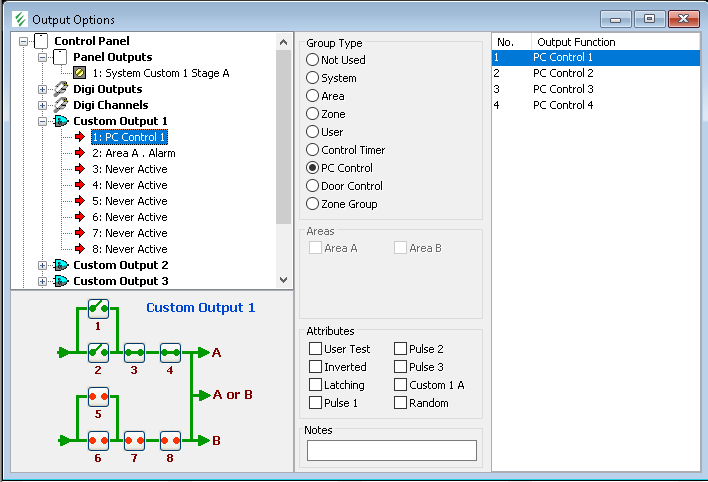
Task: Expand the Digi Channels tree node
Action: pos(42,105)
